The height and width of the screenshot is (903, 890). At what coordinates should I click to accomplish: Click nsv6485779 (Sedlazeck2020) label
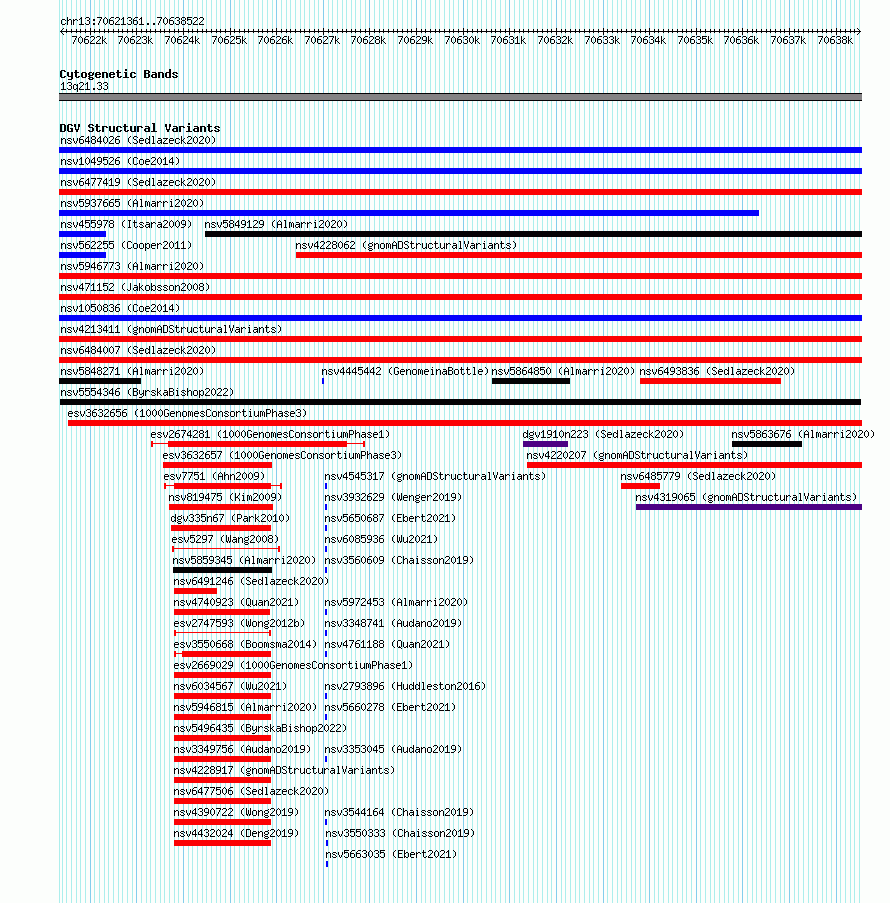click(x=698, y=477)
